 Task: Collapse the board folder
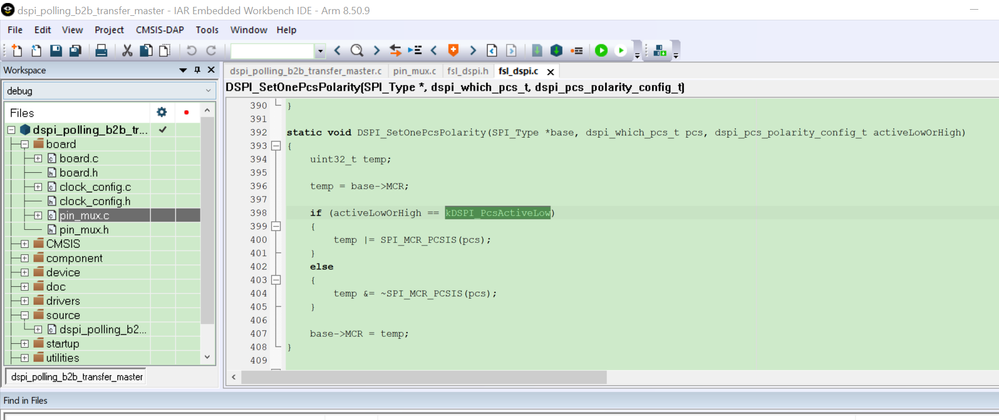24,144
